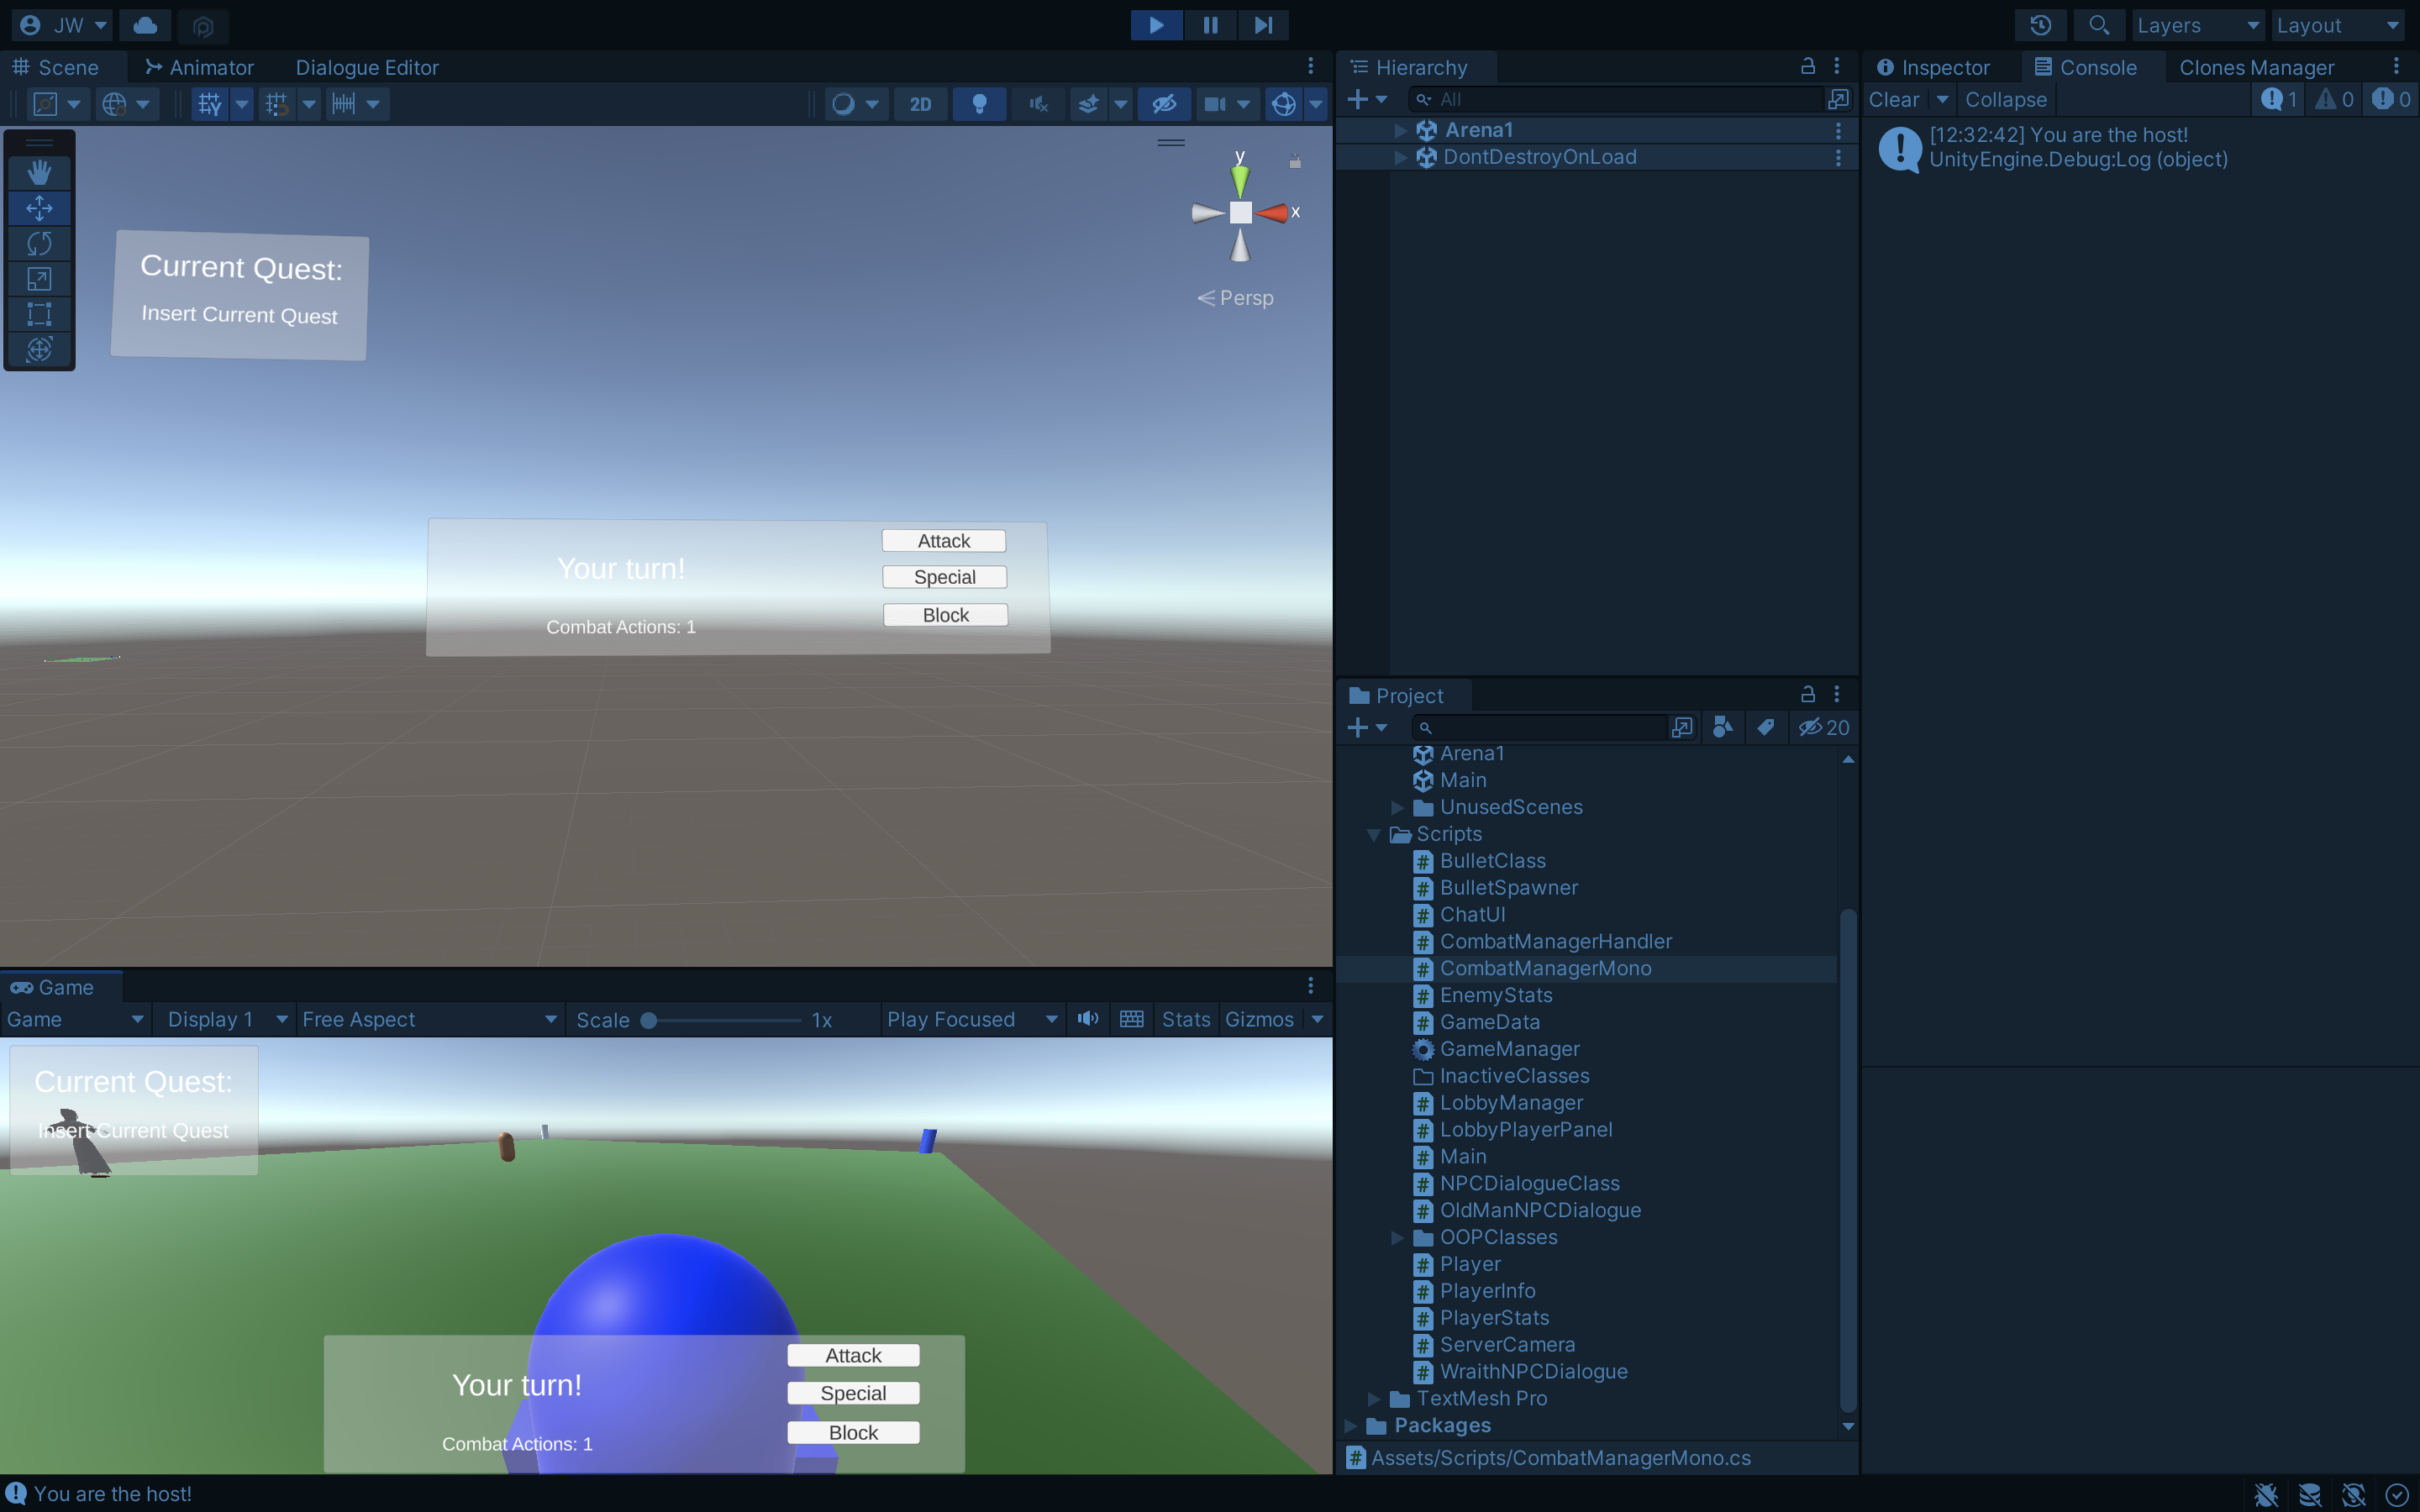Mute the Game view audio
2420x1512 pixels.
click(x=1088, y=1019)
